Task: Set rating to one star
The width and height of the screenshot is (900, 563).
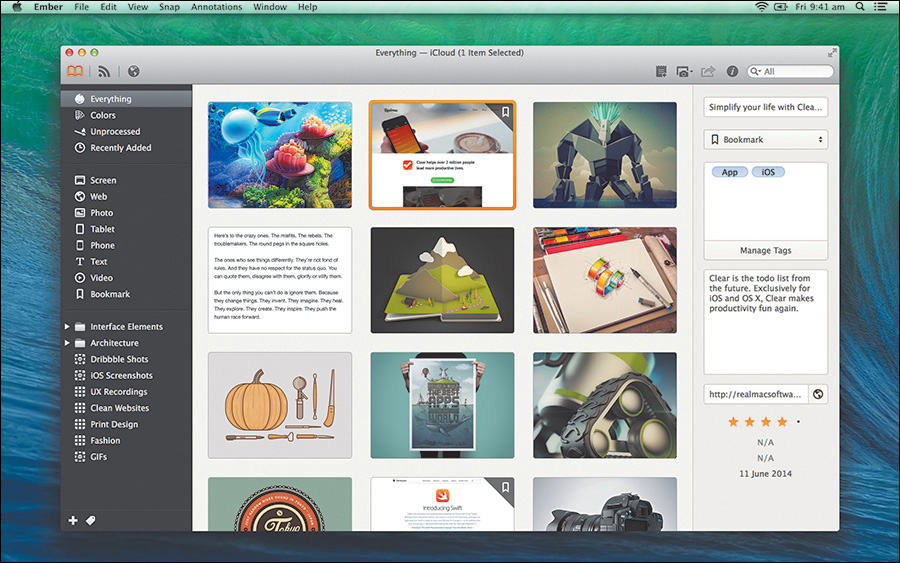Action: pyautogui.click(x=733, y=422)
